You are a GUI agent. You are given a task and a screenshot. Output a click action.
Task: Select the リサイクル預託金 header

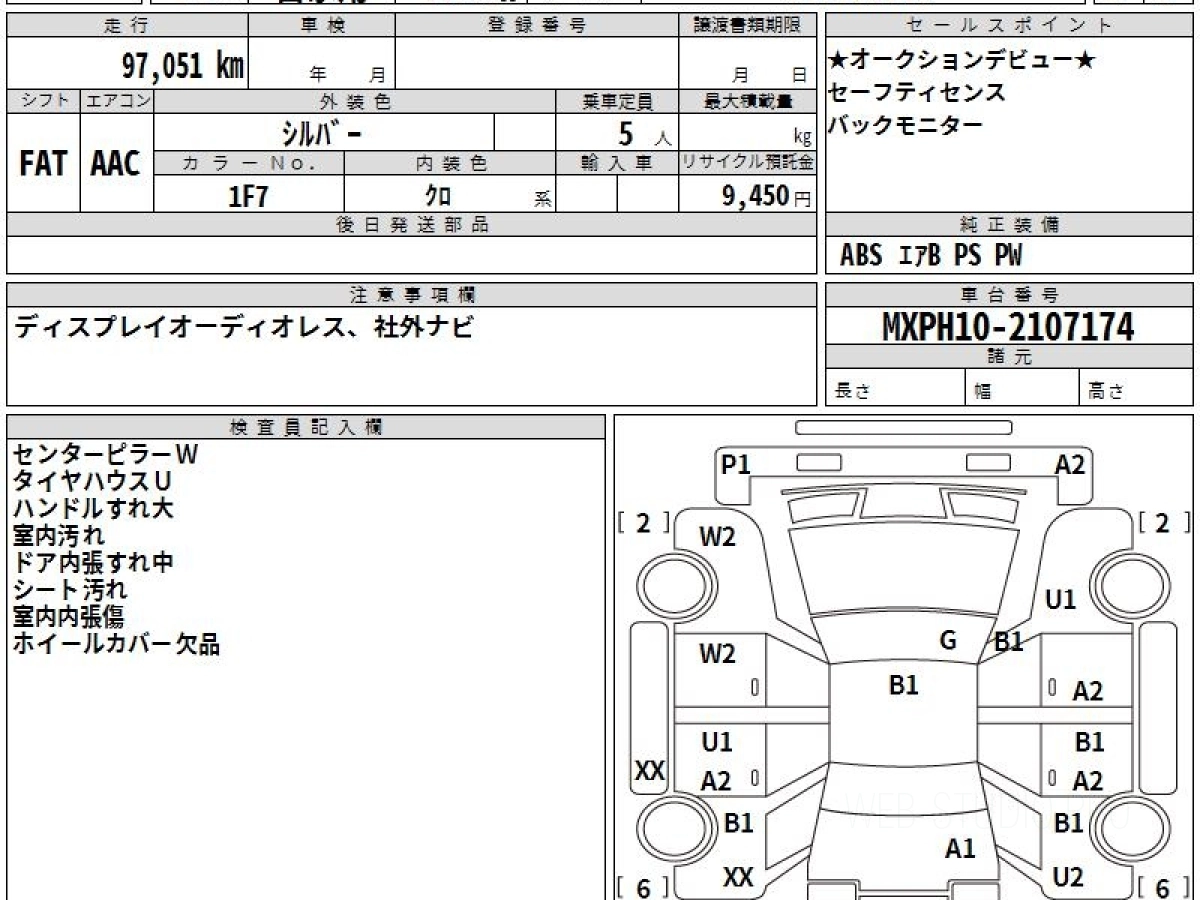747,164
